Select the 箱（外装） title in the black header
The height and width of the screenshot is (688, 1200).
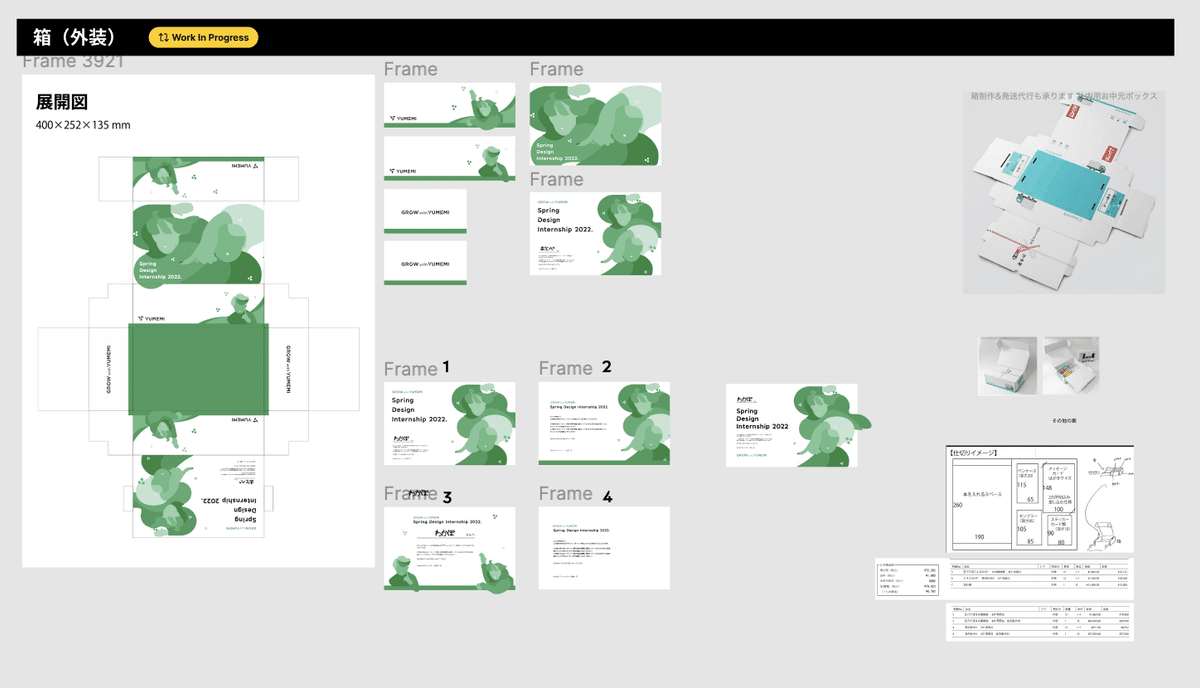[x=75, y=37]
